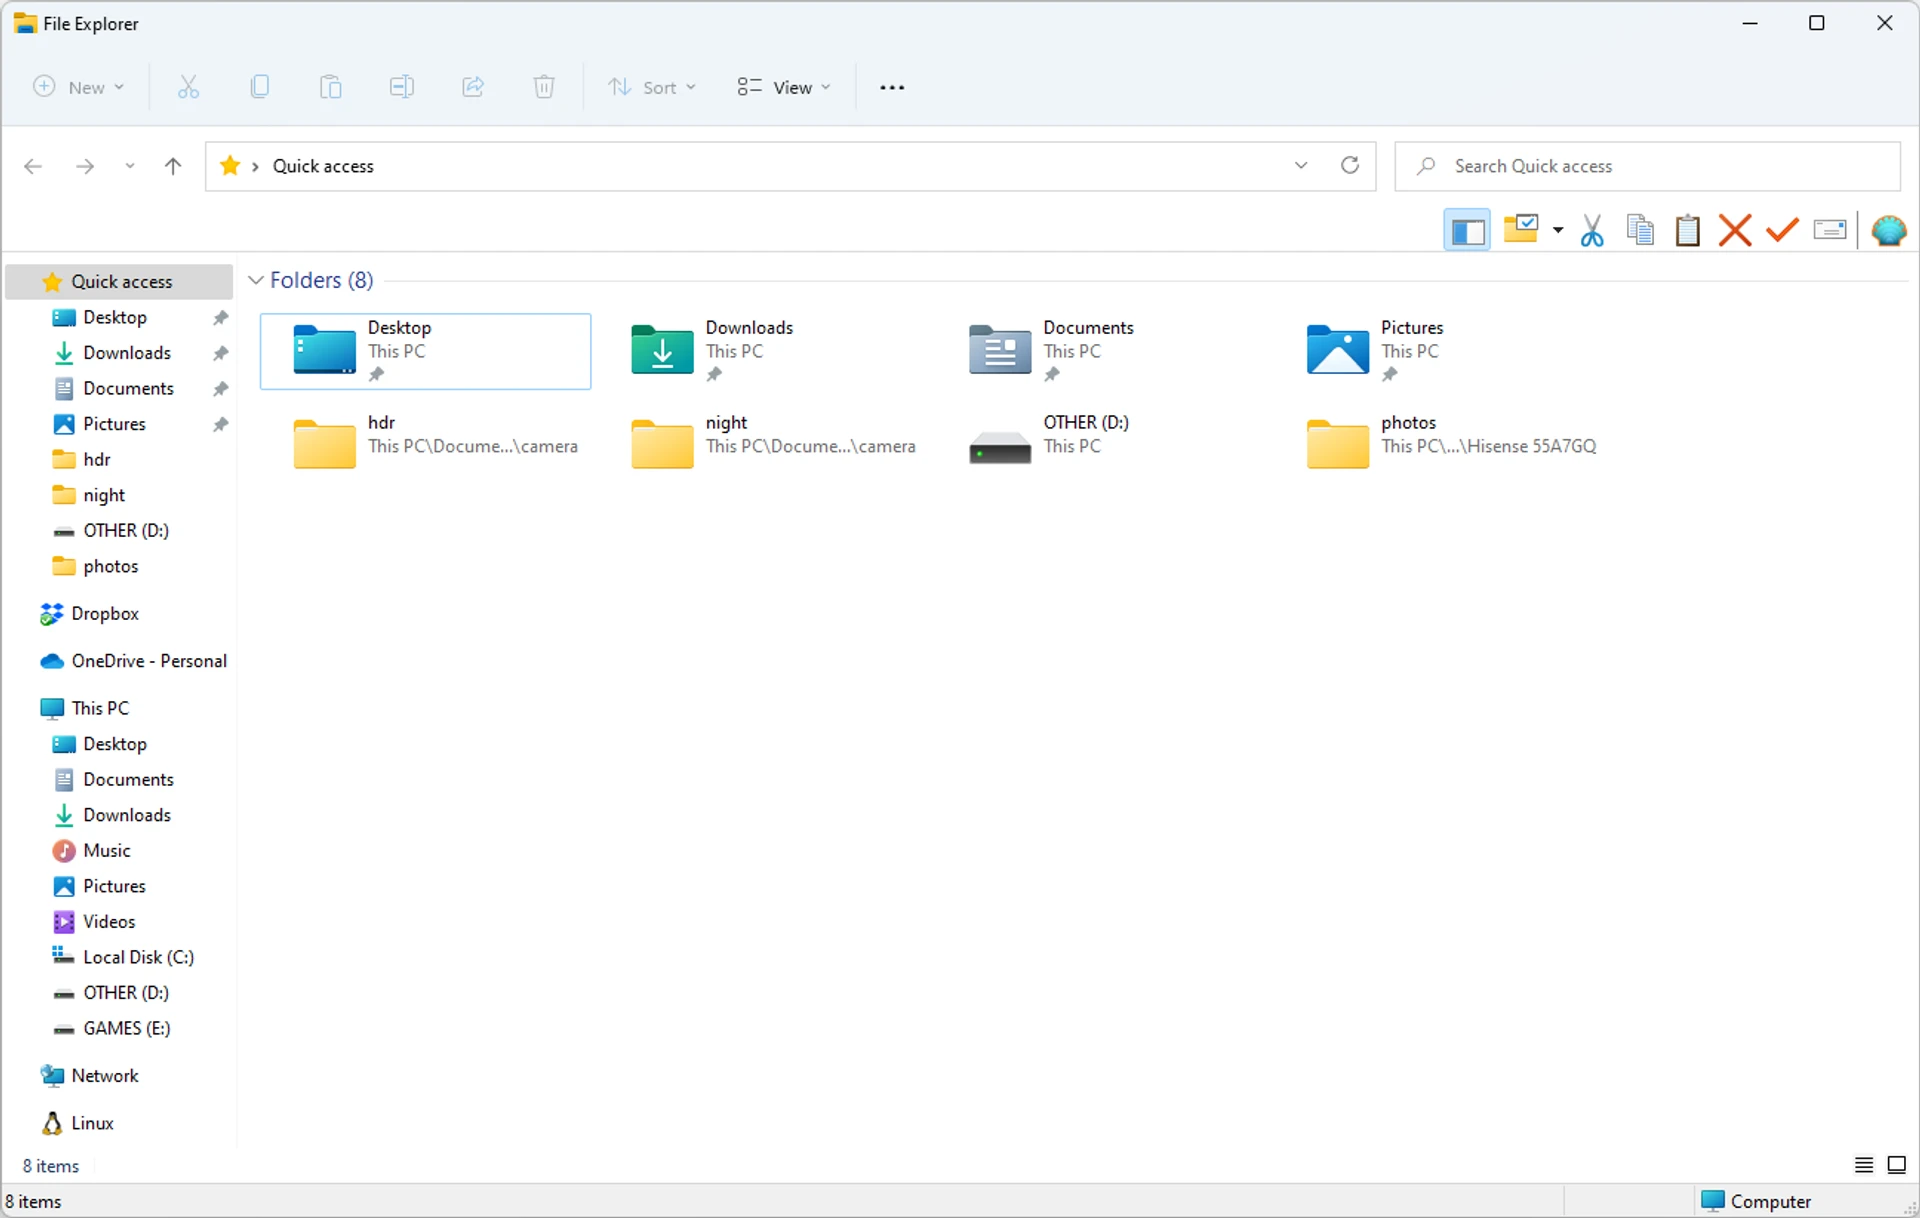The height and width of the screenshot is (1218, 1920).
Task: Open GAMES (E:) drive in sidebar
Action: (126, 1028)
